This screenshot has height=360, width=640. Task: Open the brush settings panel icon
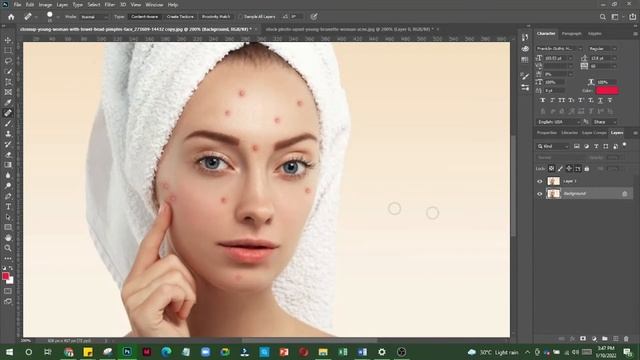point(525,76)
